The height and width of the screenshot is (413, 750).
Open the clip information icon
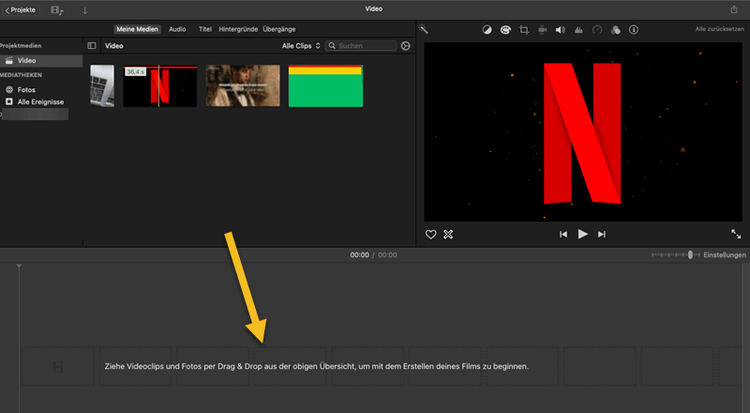pos(633,30)
